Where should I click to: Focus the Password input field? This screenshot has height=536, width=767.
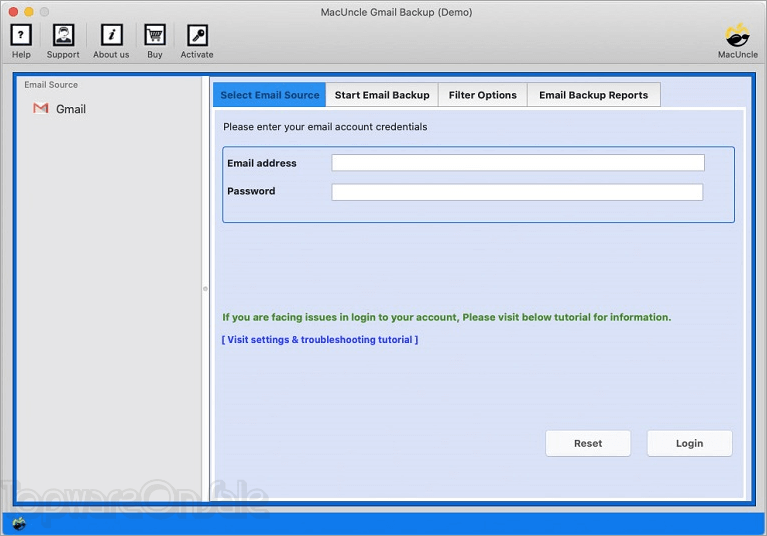[517, 192]
